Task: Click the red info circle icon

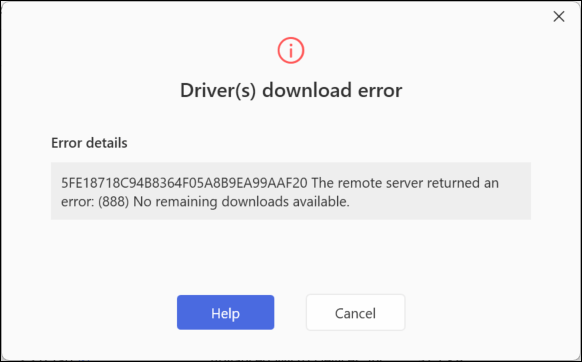Action: tap(291, 50)
